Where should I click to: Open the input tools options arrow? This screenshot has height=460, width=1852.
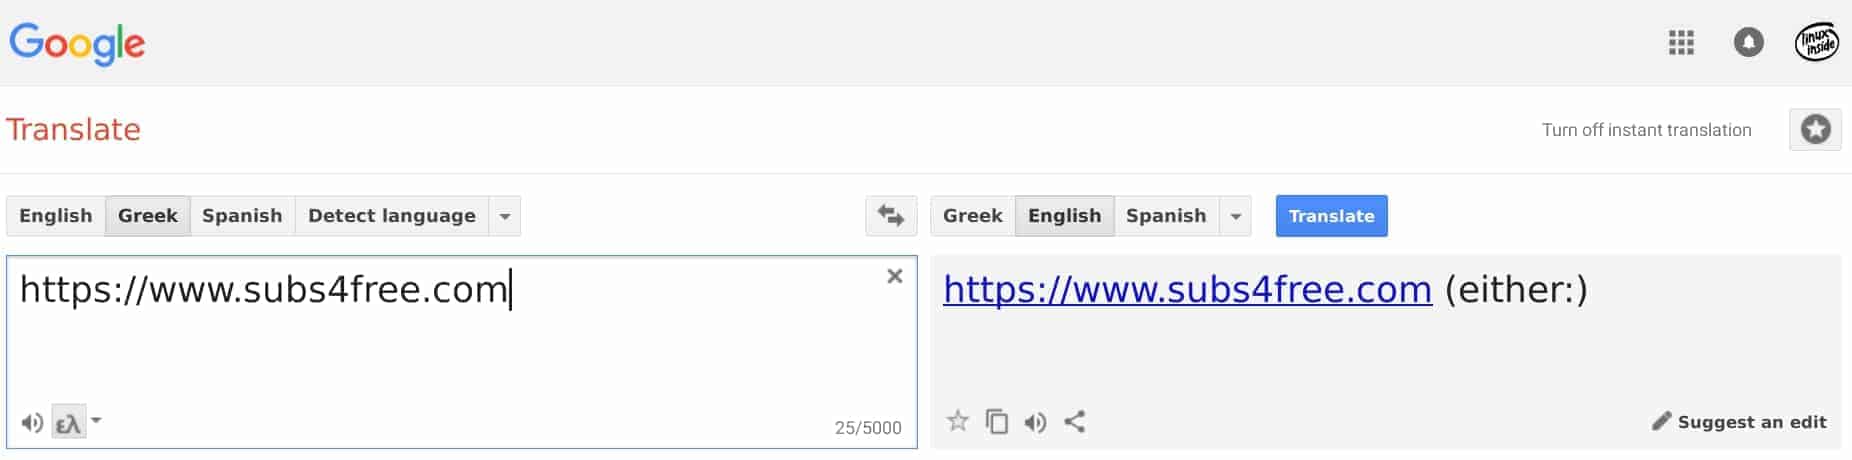pyautogui.click(x=96, y=421)
